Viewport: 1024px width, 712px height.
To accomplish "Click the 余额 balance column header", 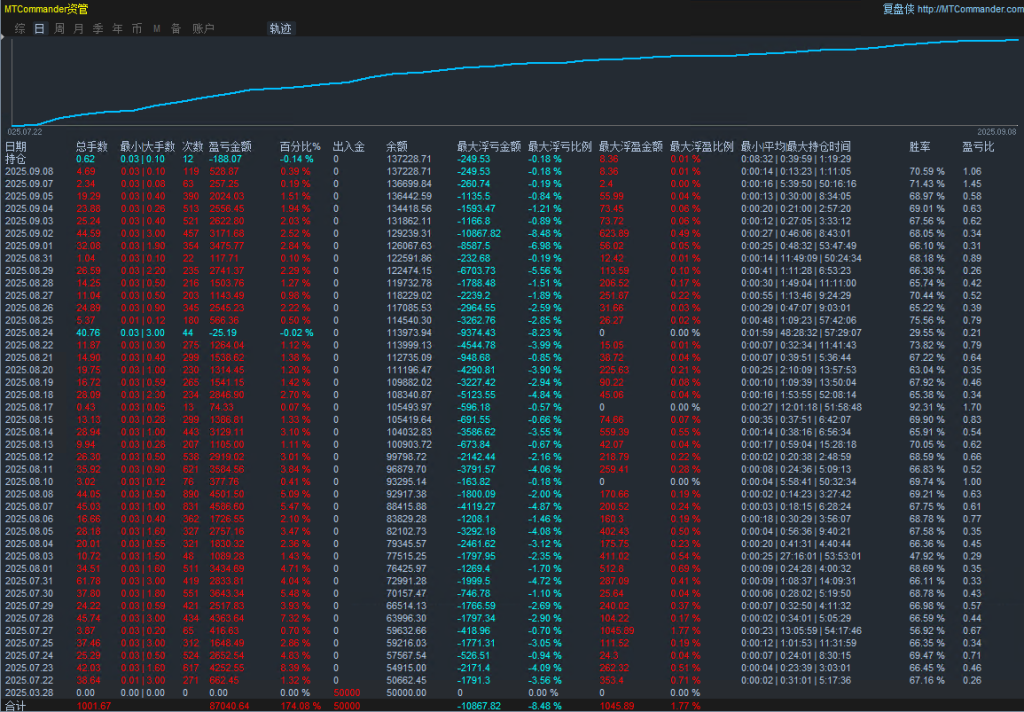I will coord(398,146).
